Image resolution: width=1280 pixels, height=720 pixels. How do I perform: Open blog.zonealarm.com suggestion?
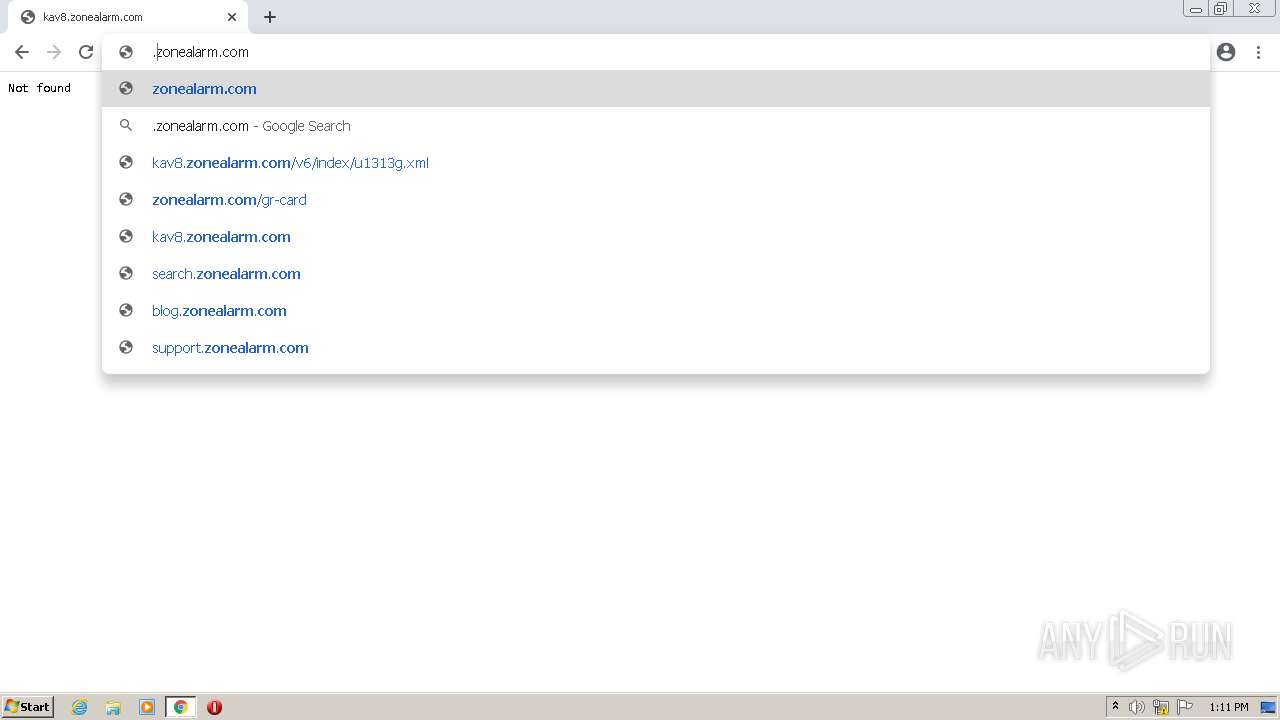click(656, 311)
